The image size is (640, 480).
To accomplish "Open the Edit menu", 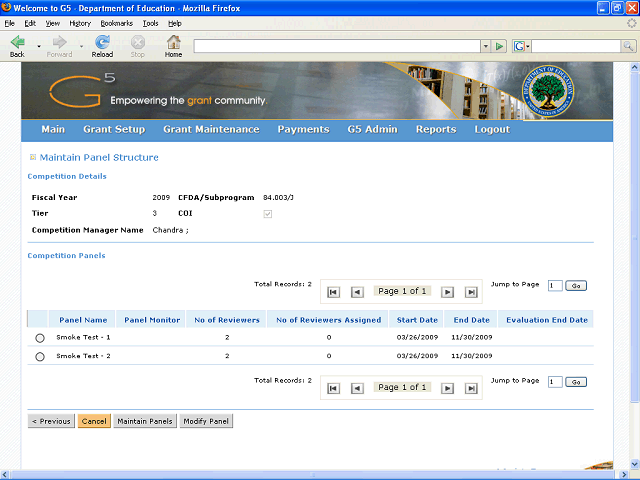I will tap(30, 23).
